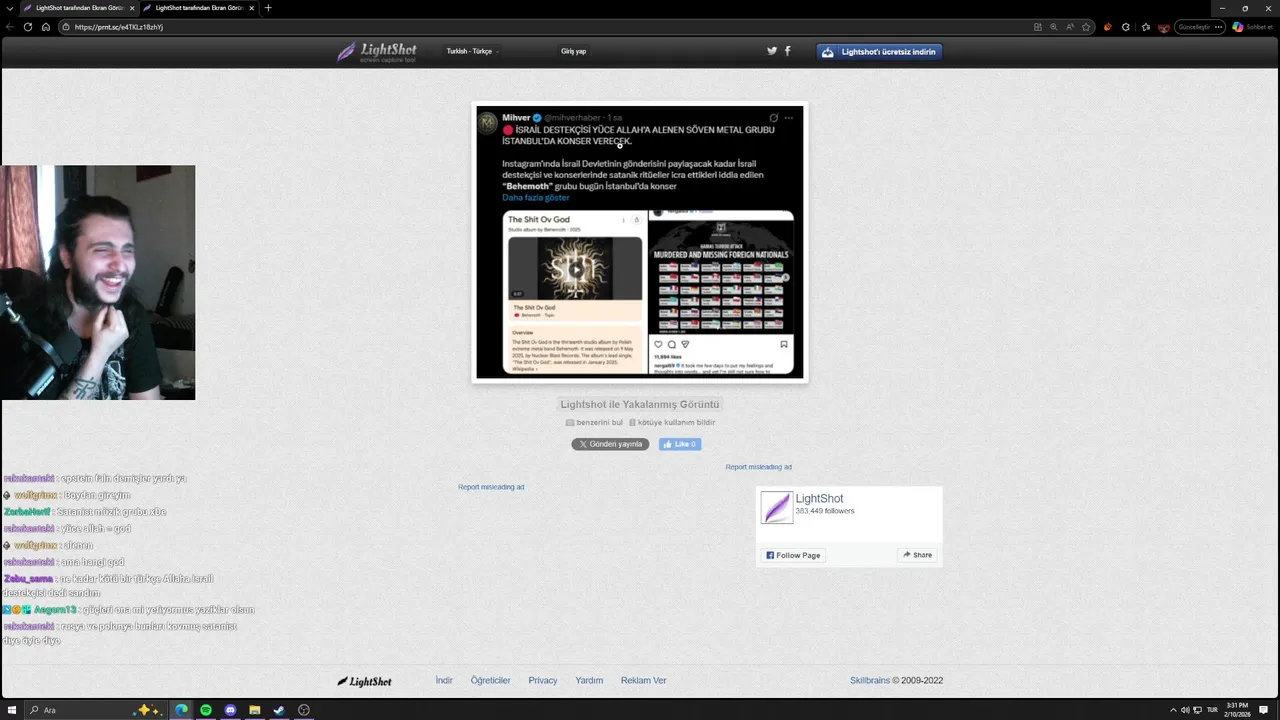Open the uploaded screenshot image

tap(640, 242)
